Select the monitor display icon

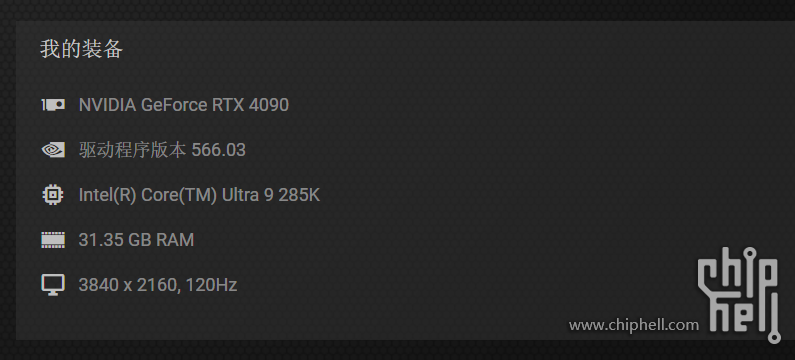pos(53,285)
